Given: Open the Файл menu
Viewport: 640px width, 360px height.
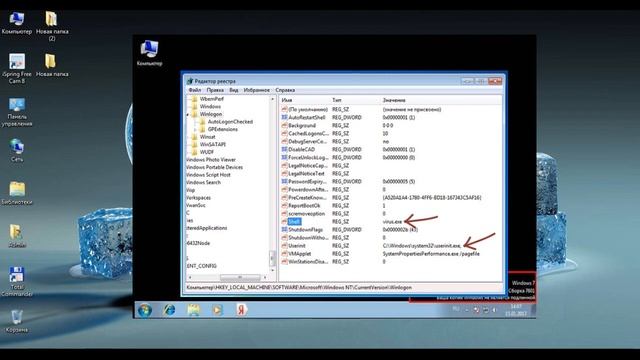Looking at the screenshot, I should coord(195,90).
